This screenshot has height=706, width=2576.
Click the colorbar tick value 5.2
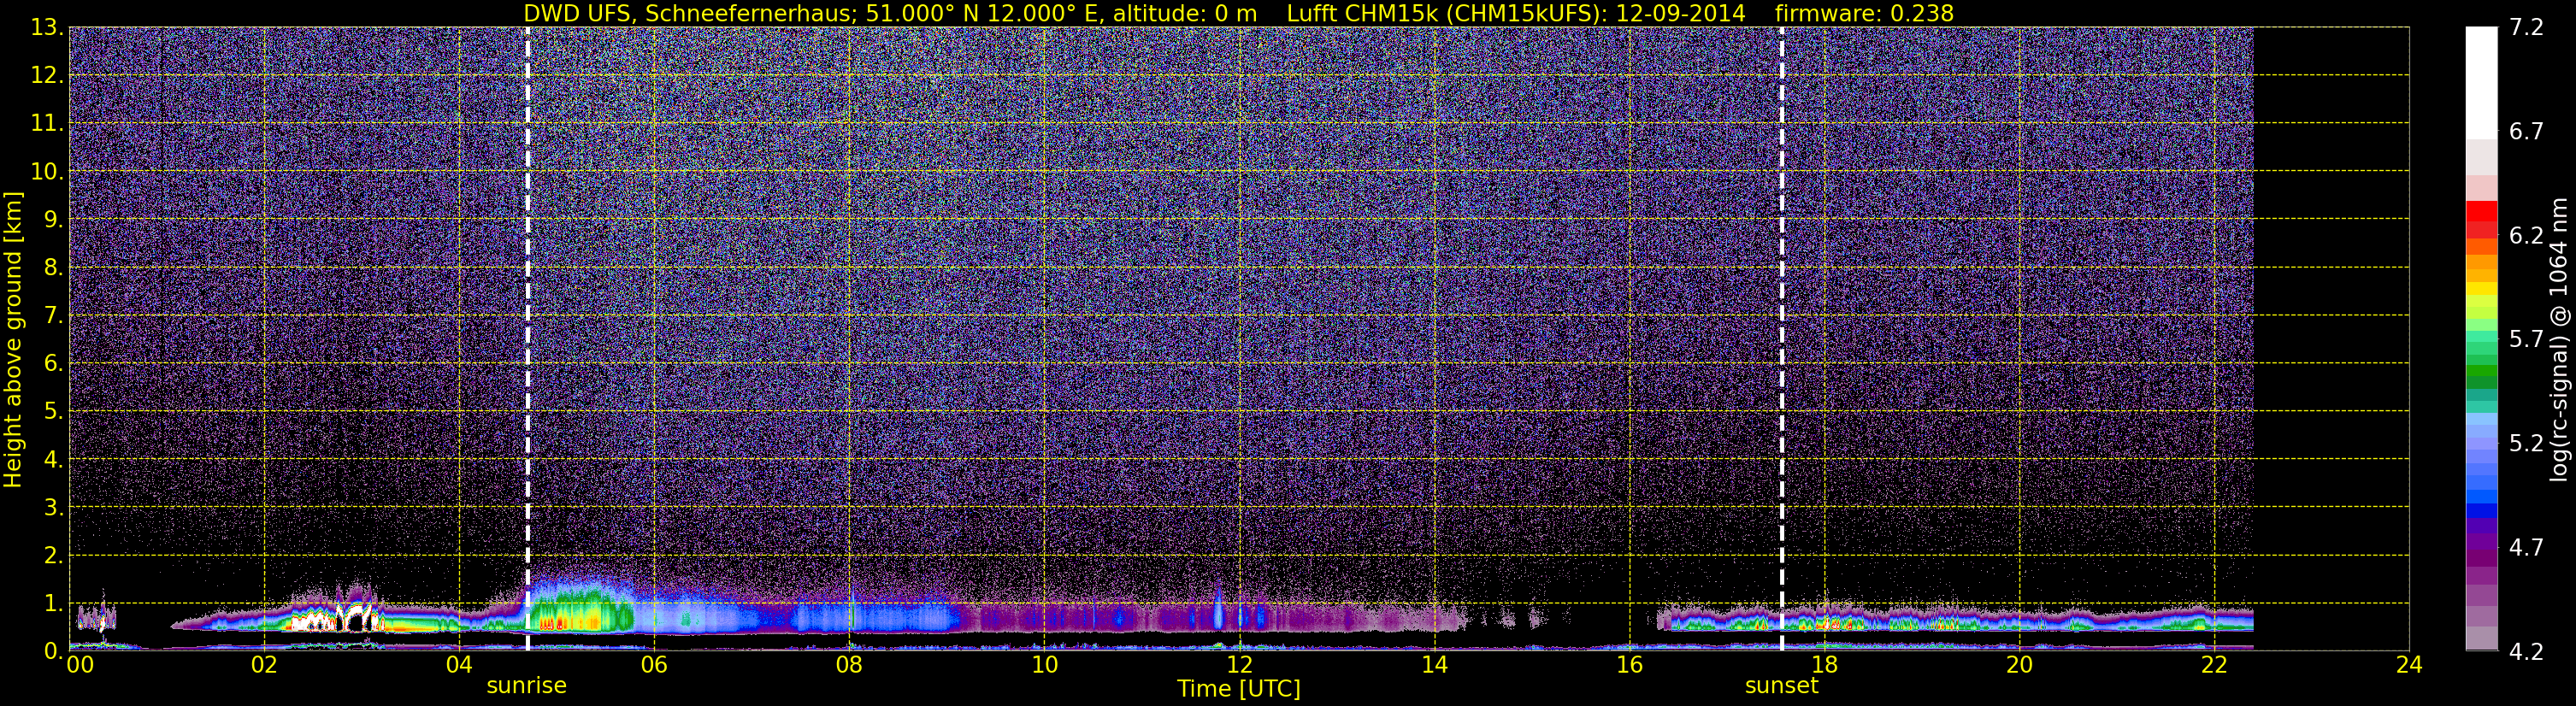pyautogui.click(x=2526, y=444)
